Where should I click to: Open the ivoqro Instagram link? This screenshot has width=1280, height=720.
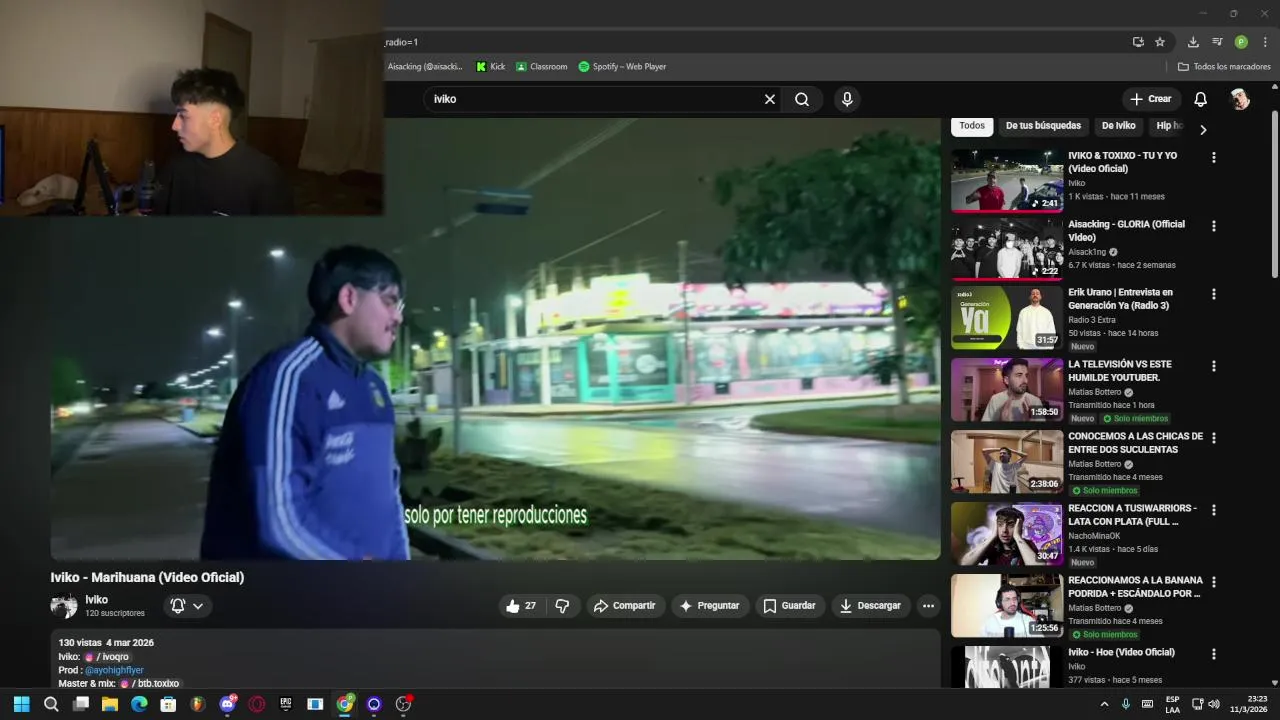109,657
